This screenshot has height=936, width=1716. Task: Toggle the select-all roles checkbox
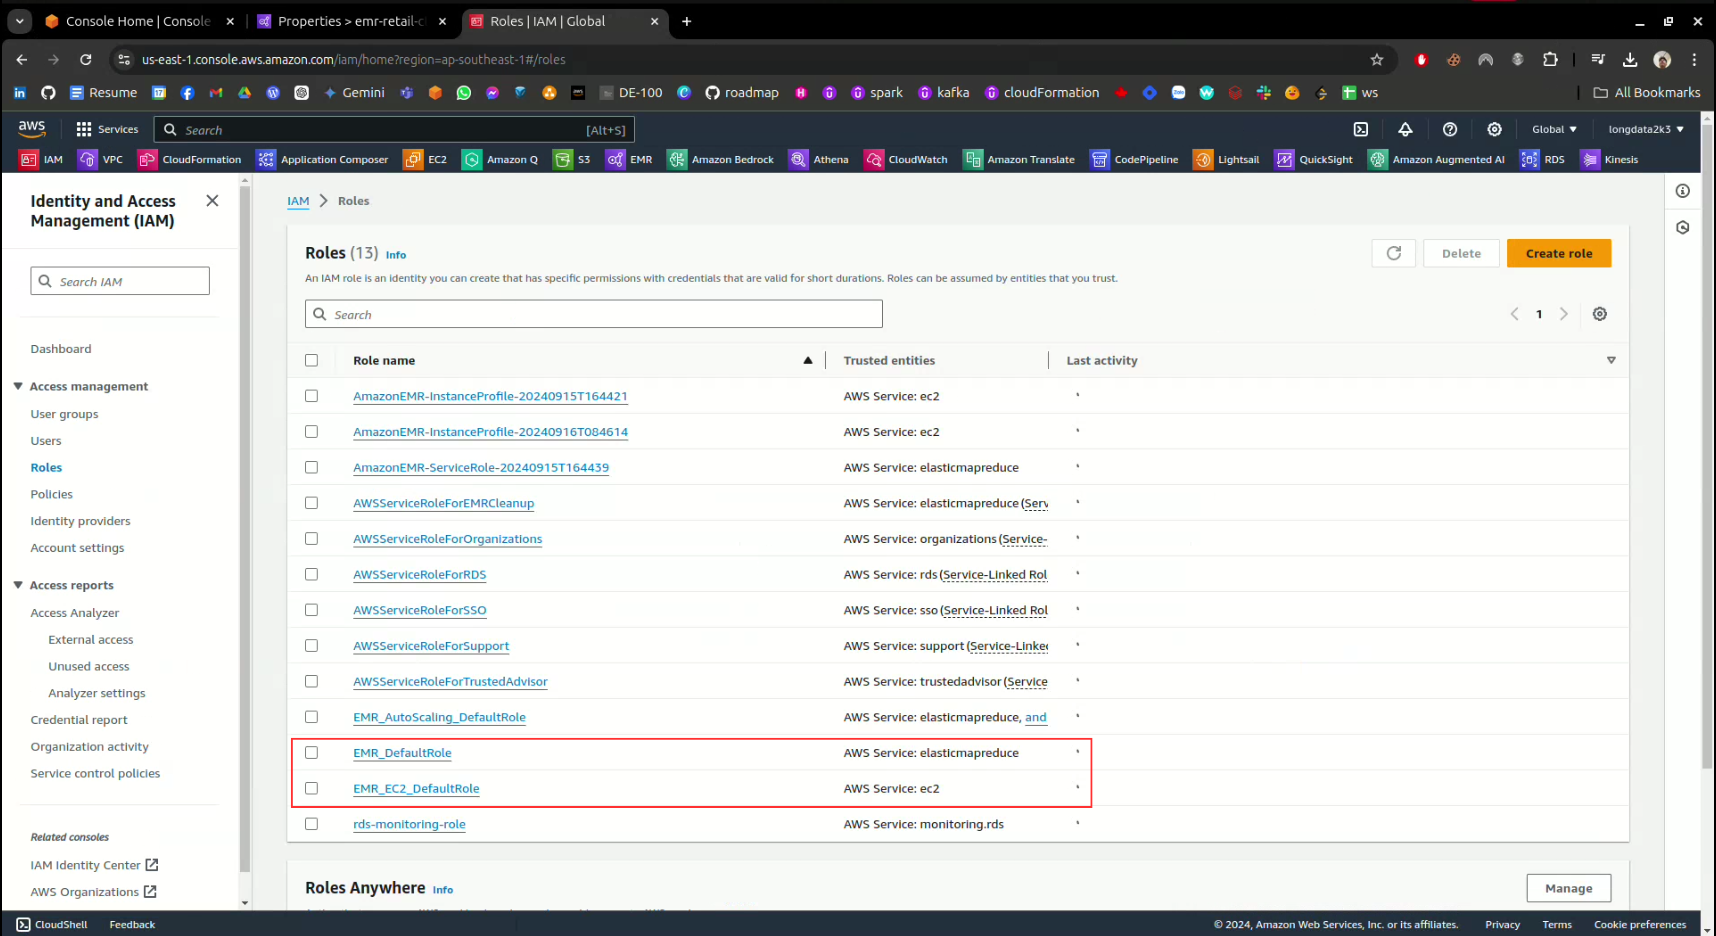point(311,360)
